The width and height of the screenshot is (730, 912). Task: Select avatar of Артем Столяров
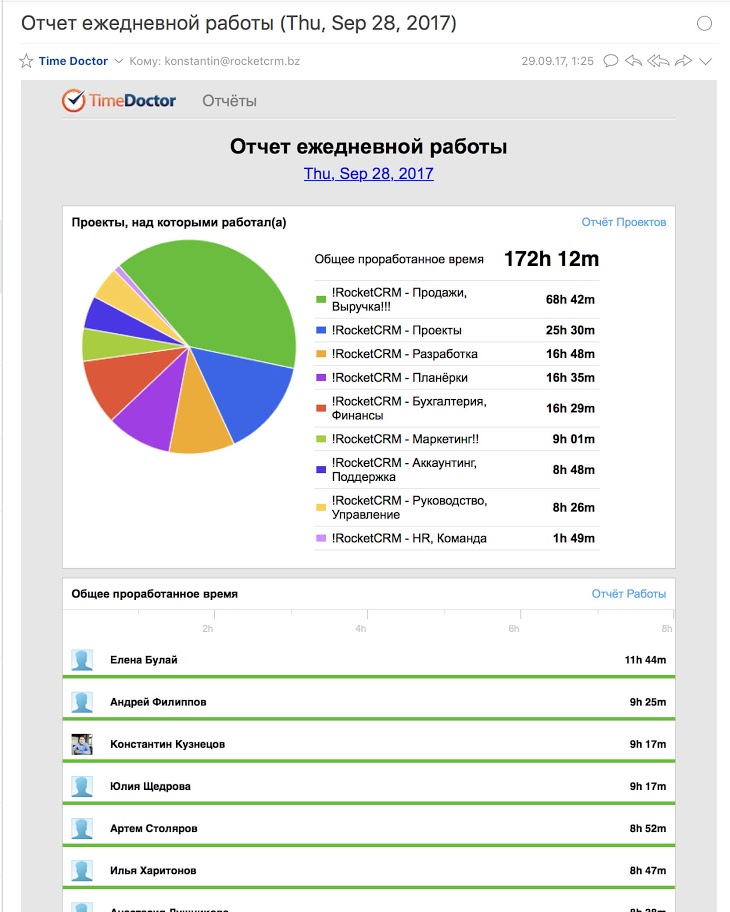[82, 828]
